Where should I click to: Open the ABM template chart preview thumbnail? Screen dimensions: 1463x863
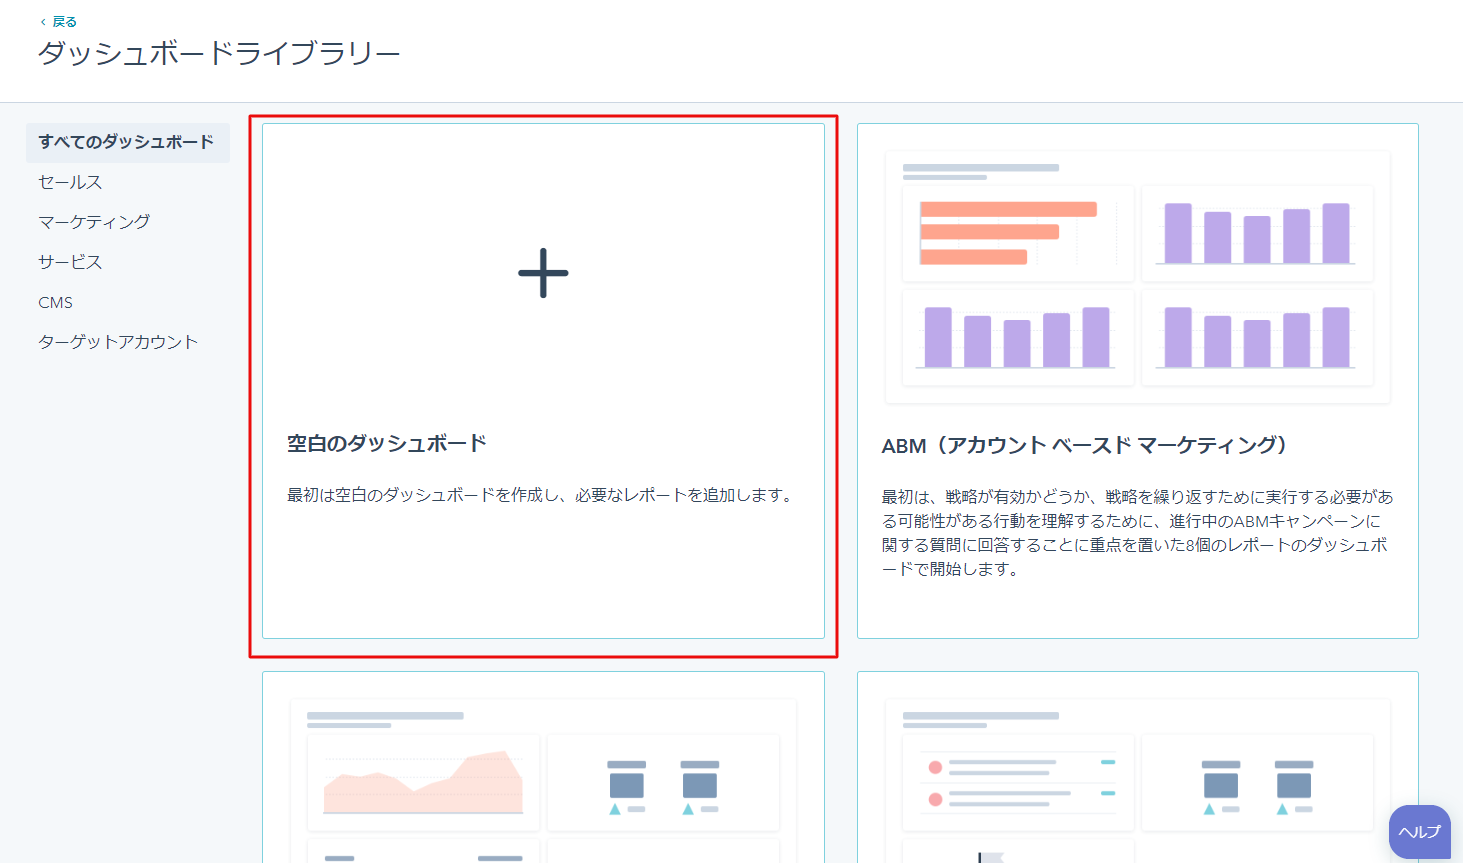[1137, 277]
